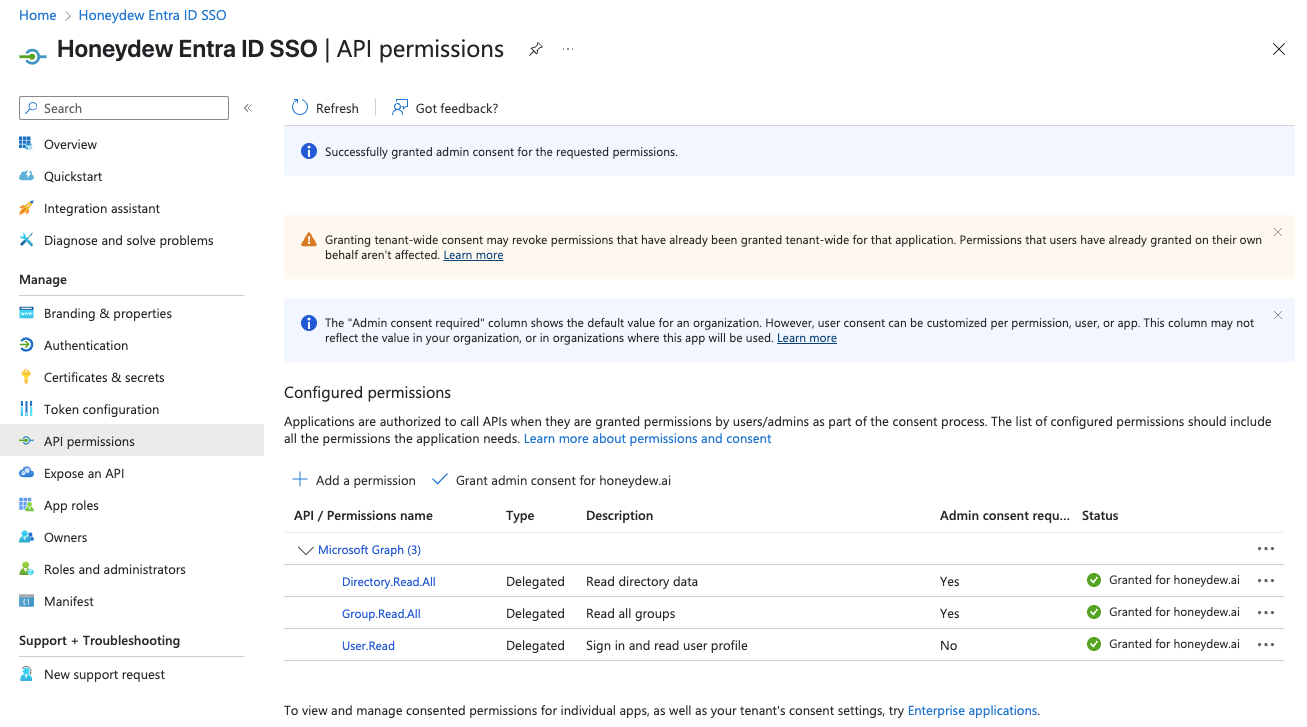Dismiss the tenant-wide consent warning banner
The height and width of the screenshot is (727, 1307).
pos(1277,232)
